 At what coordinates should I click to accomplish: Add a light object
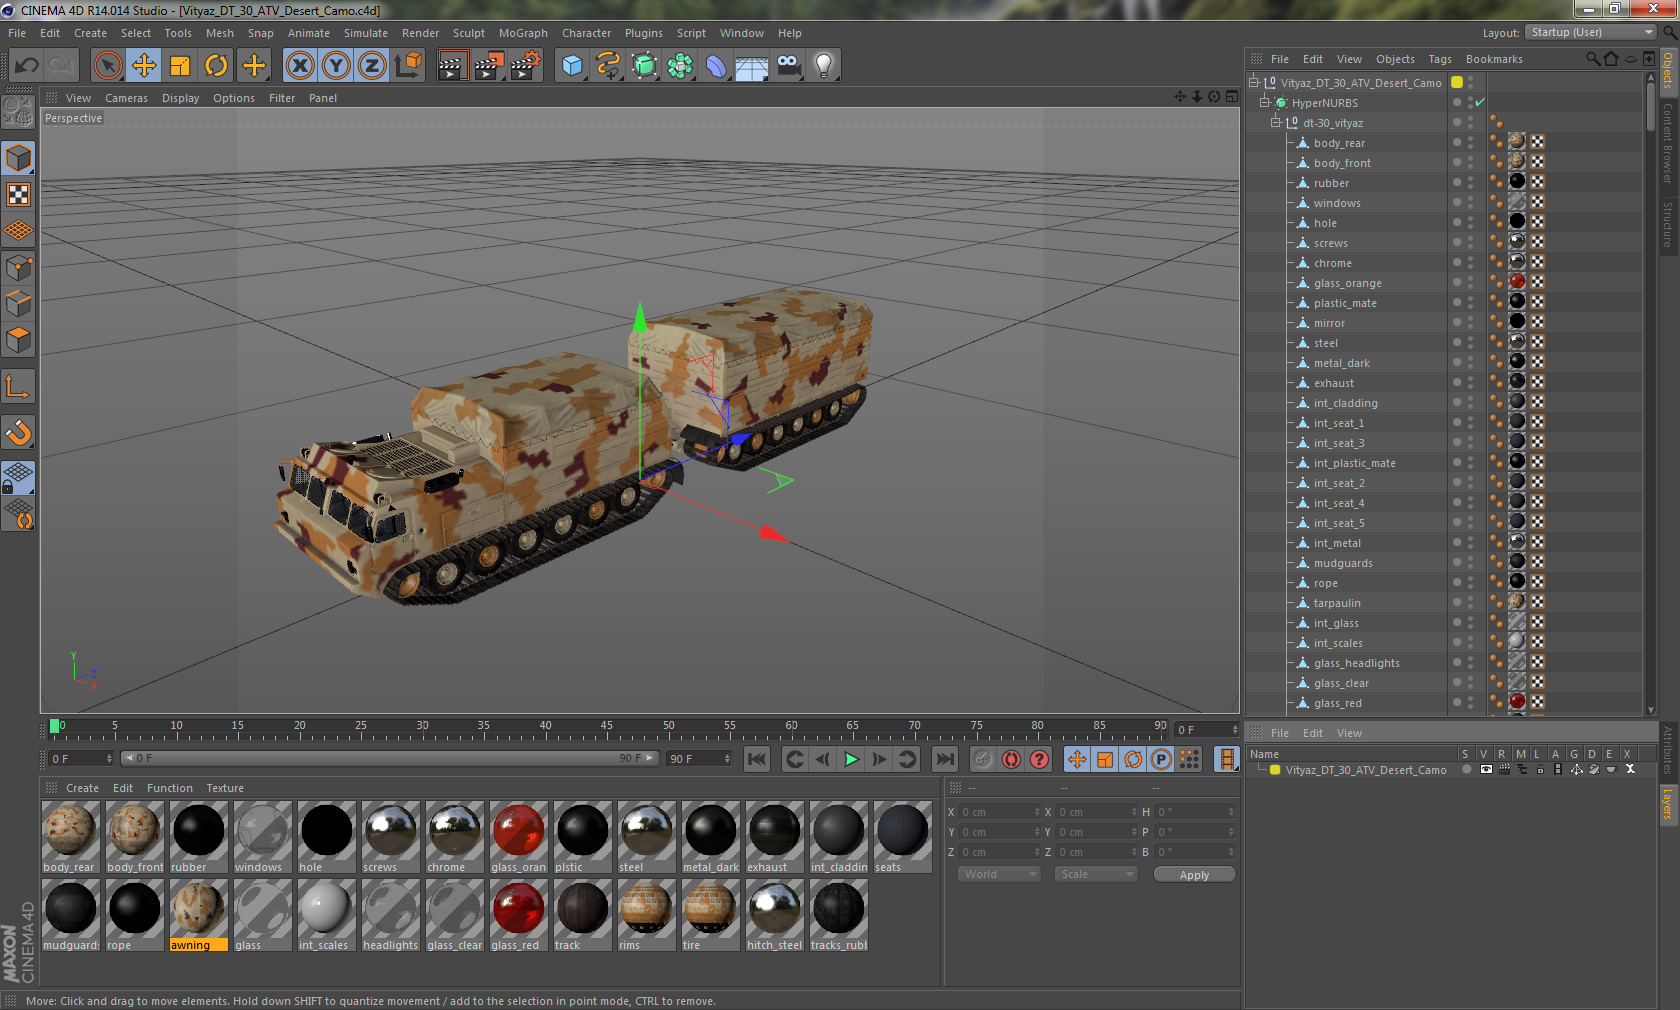coord(824,66)
